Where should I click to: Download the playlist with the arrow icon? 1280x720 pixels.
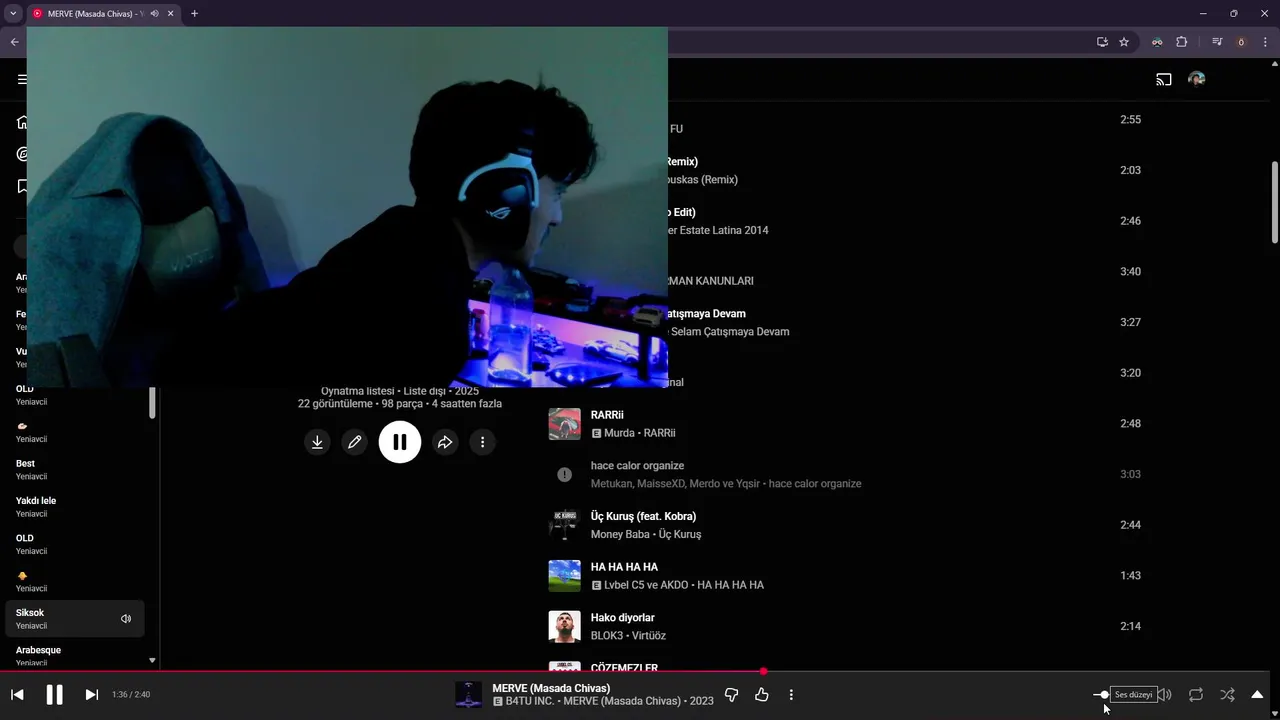tap(317, 442)
